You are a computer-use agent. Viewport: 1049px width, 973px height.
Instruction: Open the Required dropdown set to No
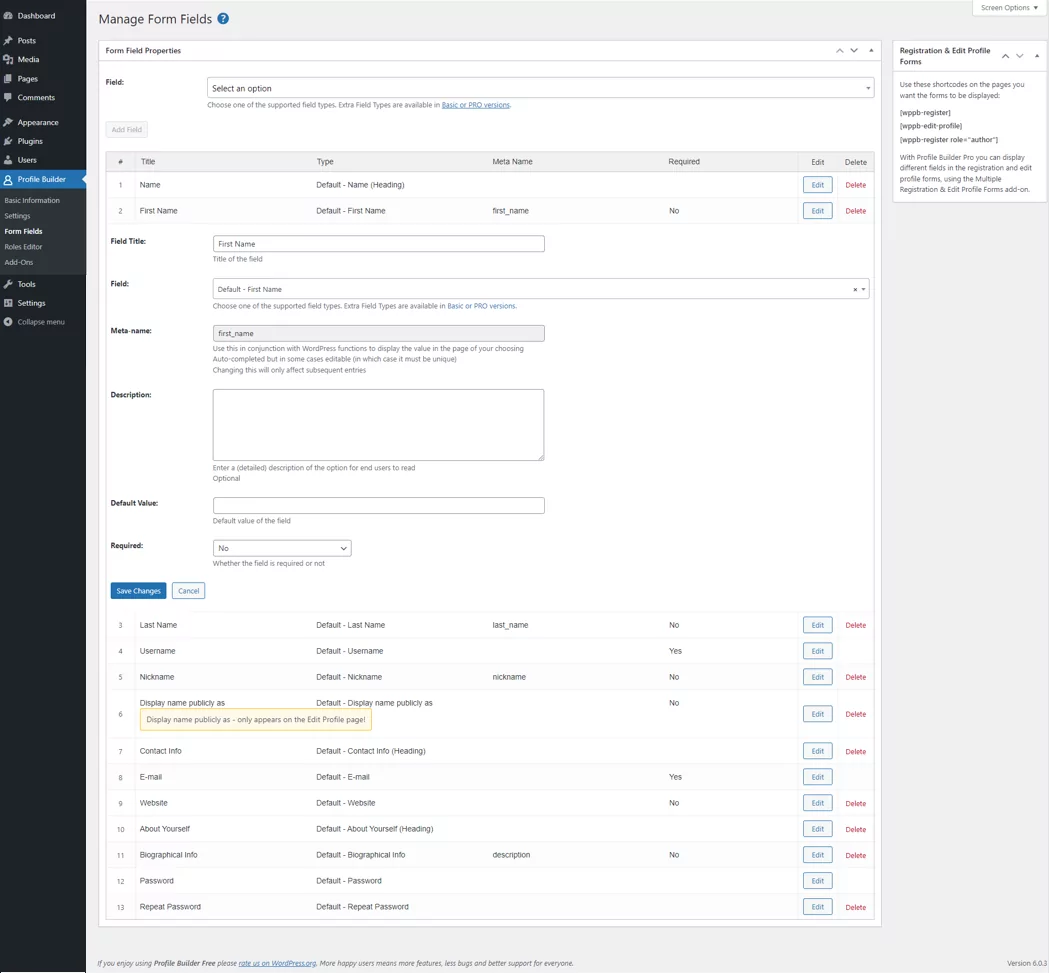point(282,548)
